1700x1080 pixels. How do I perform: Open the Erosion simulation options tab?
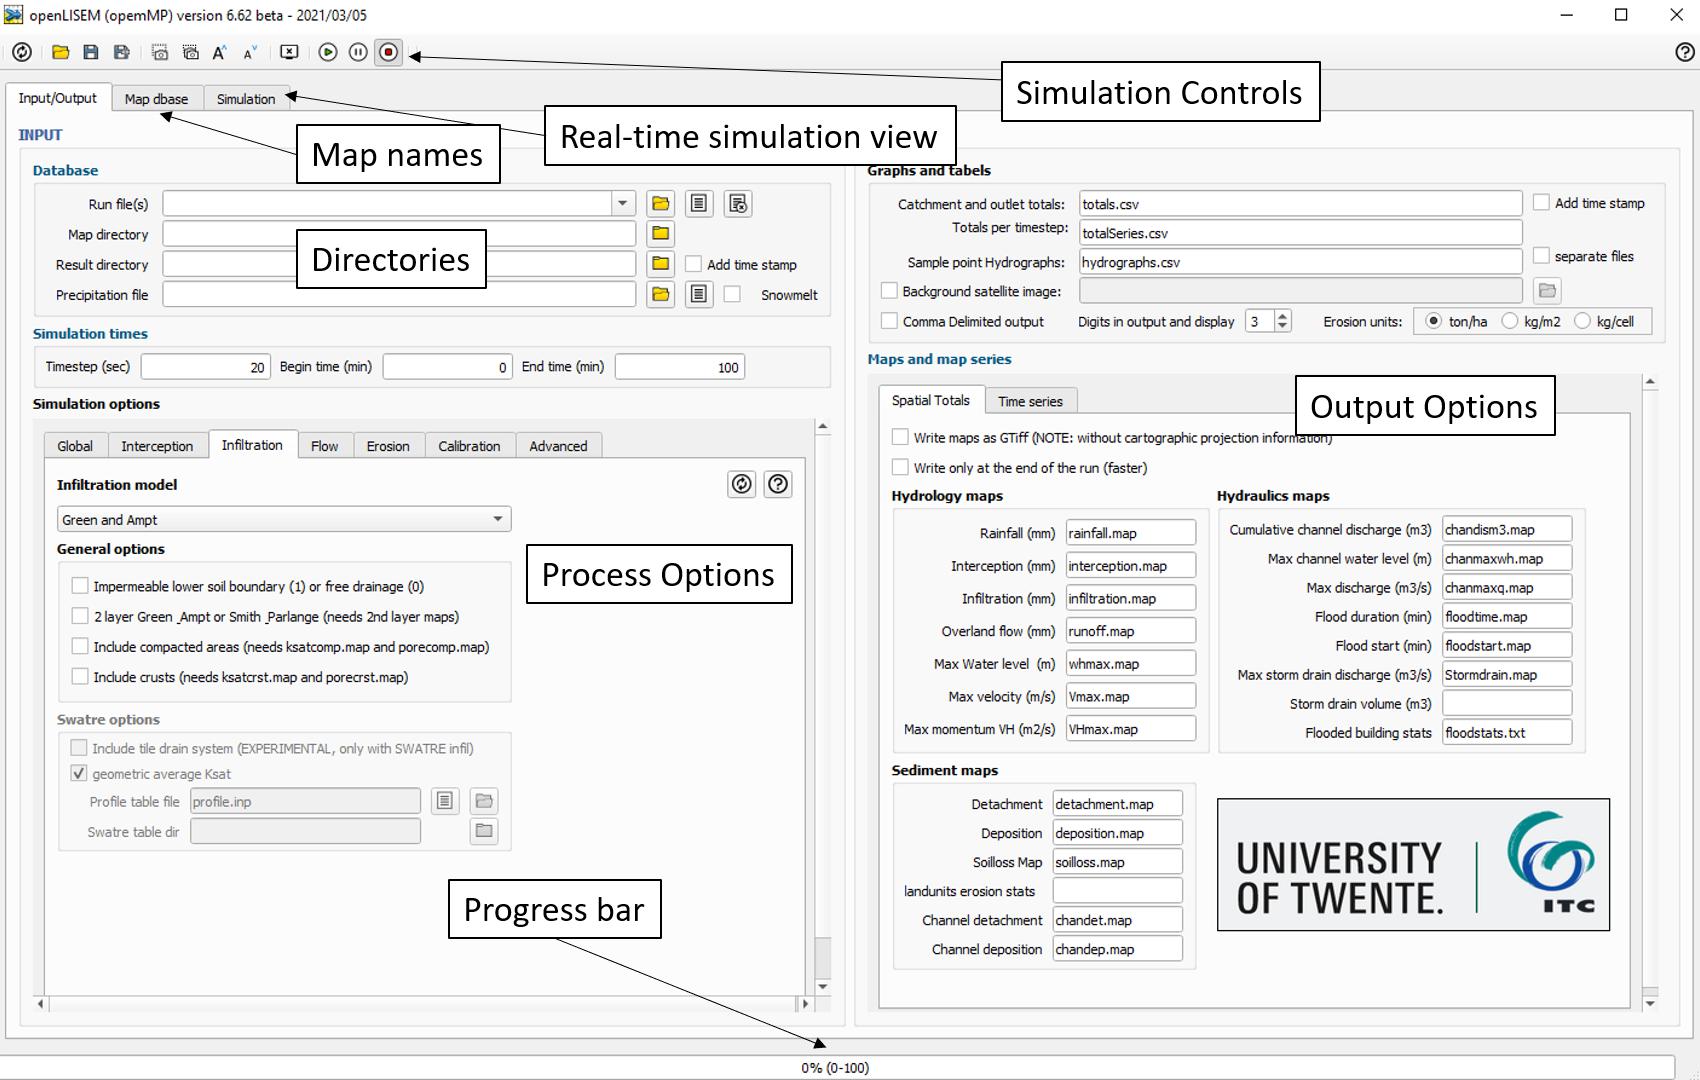[x=388, y=446]
